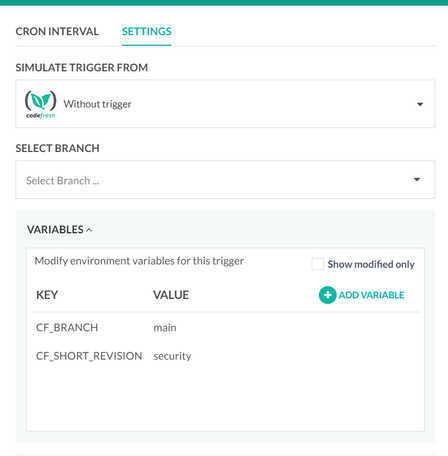Collapse the VARIABLES section

59,230
